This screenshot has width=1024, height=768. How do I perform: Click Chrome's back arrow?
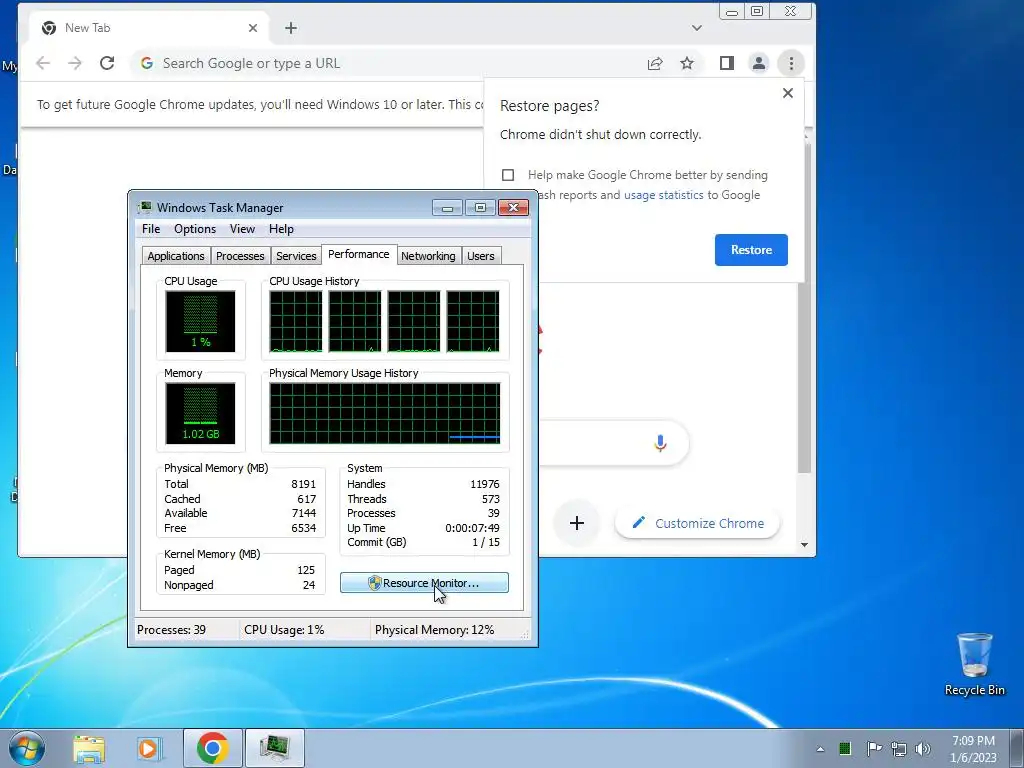43,63
